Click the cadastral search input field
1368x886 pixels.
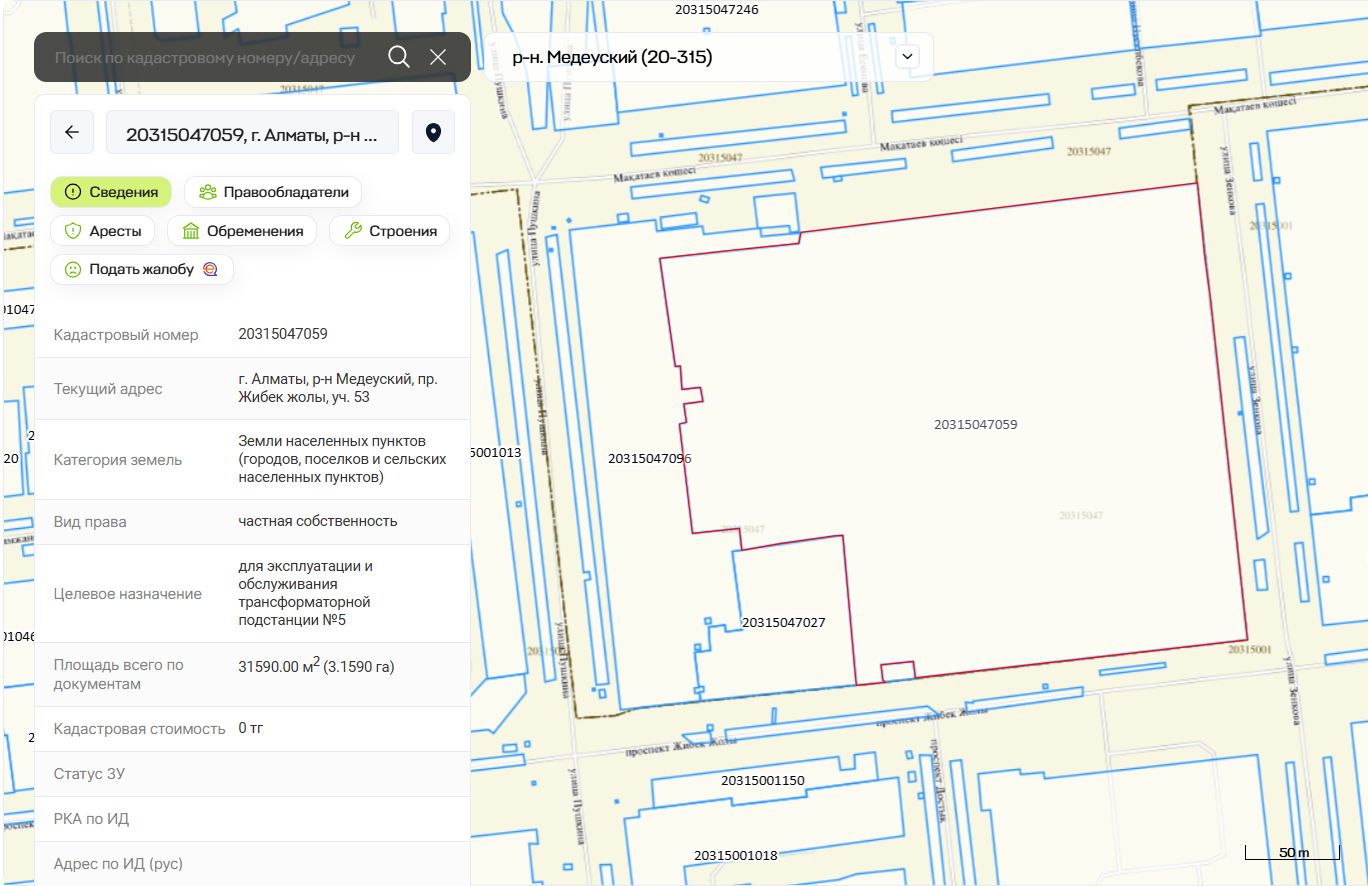205,57
